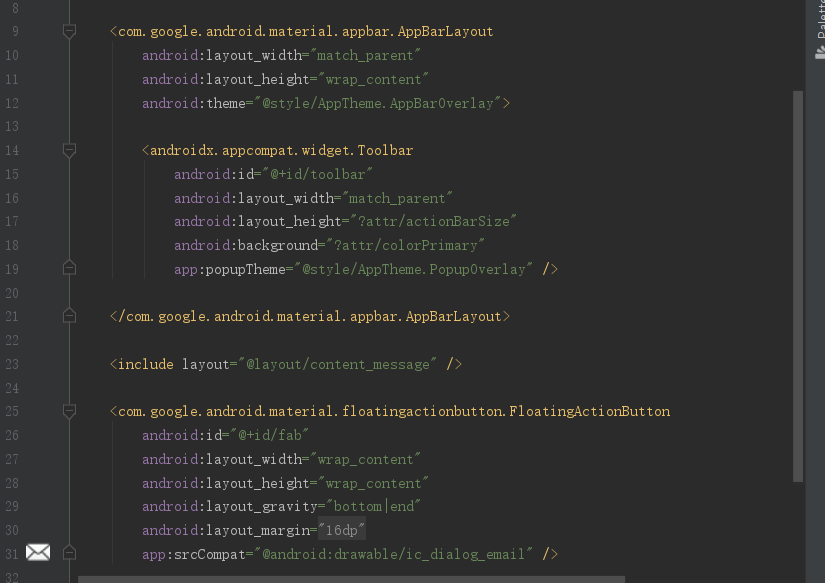The width and height of the screenshot is (825, 583).
Task: Click "@style/AppTheme.PopupOverlay" value
Action: (x=414, y=269)
